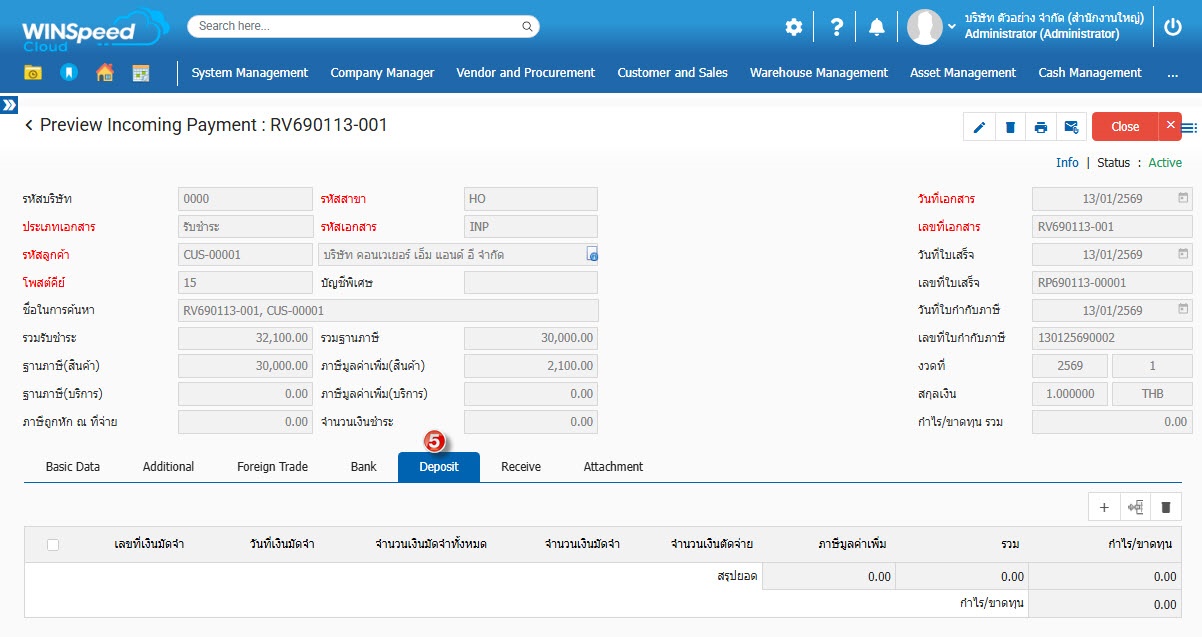Expand the user profile dropdown arrow
Image resolution: width=1202 pixels, height=637 pixels.
951,27
